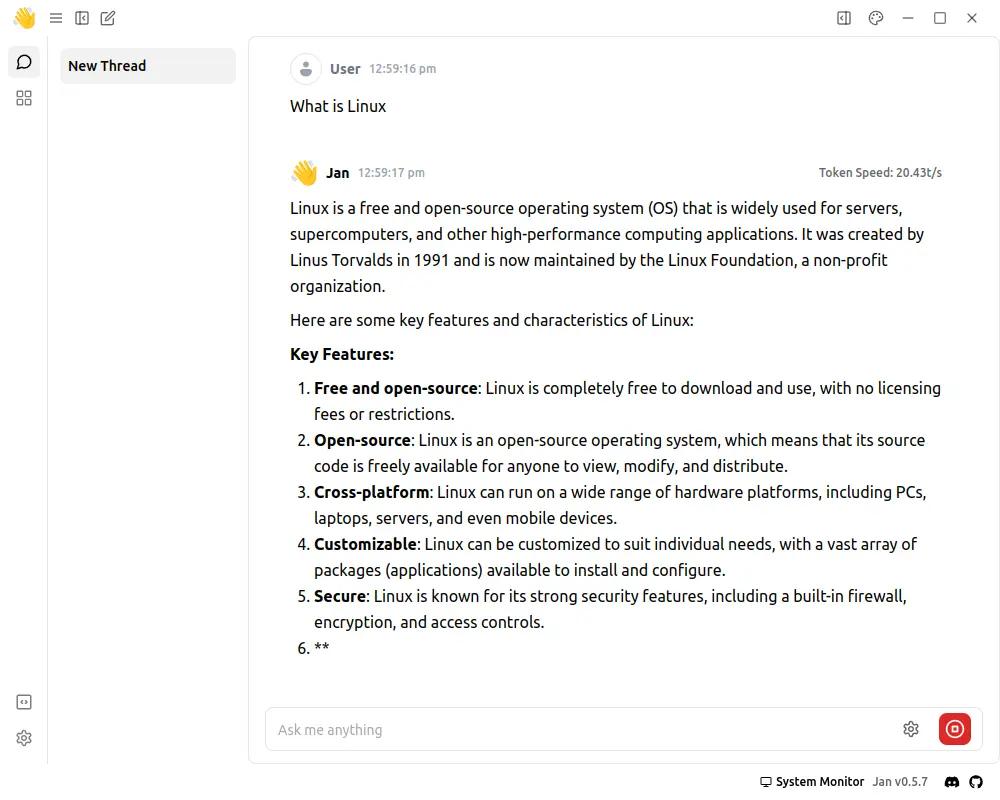Open model settings gear in message box

(911, 729)
